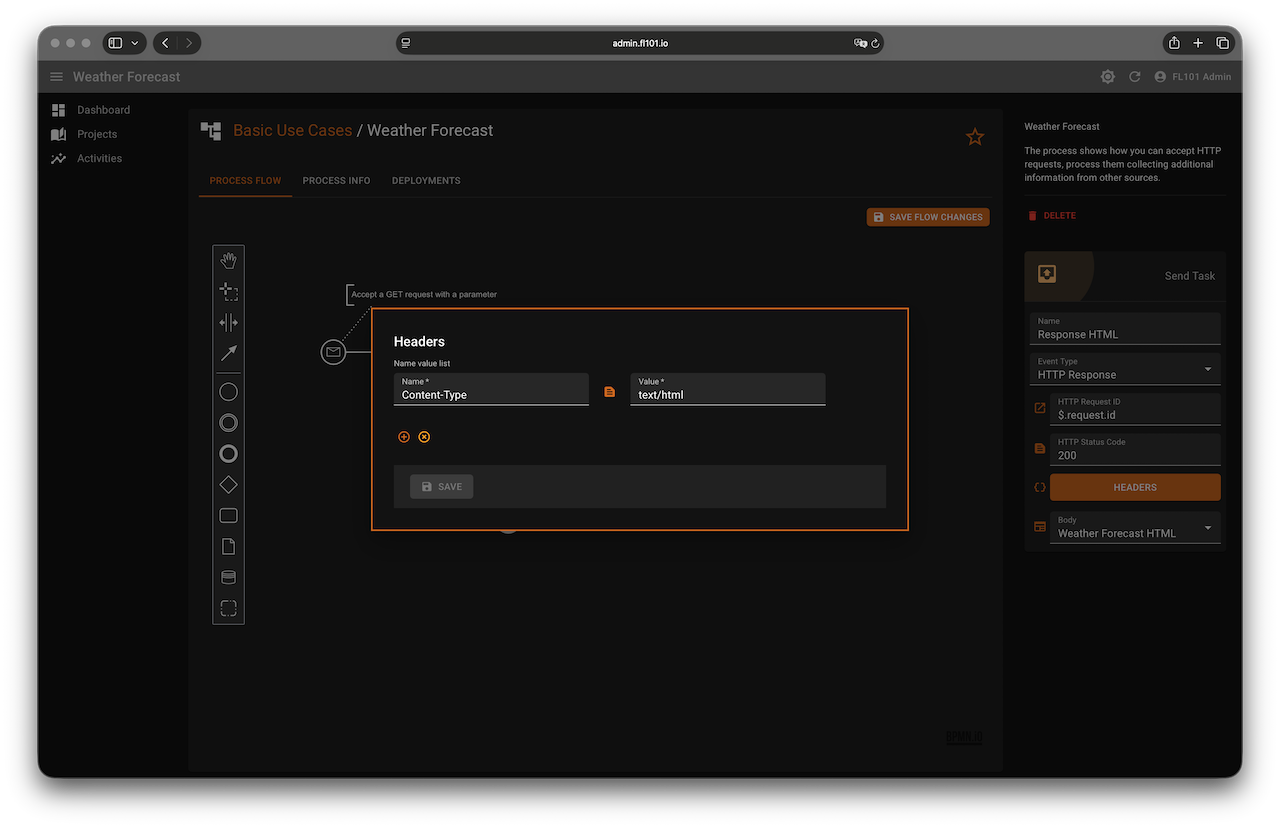The width and height of the screenshot is (1280, 828).
Task: Open the FL101 Admin user menu
Action: [1192, 77]
